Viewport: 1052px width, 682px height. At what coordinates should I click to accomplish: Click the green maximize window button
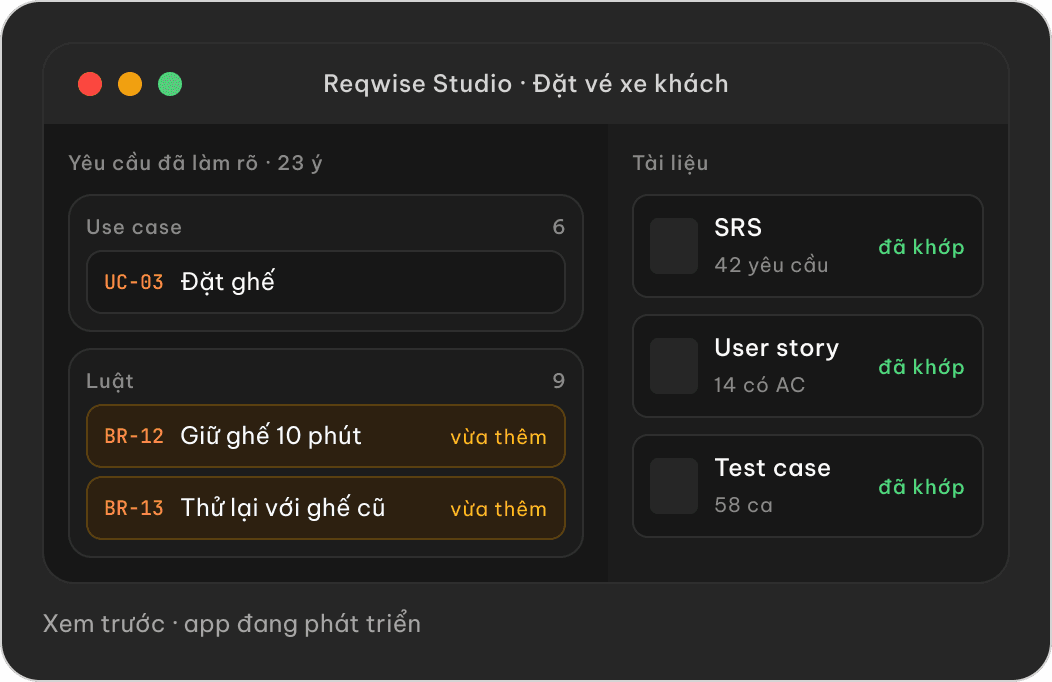pos(170,84)
